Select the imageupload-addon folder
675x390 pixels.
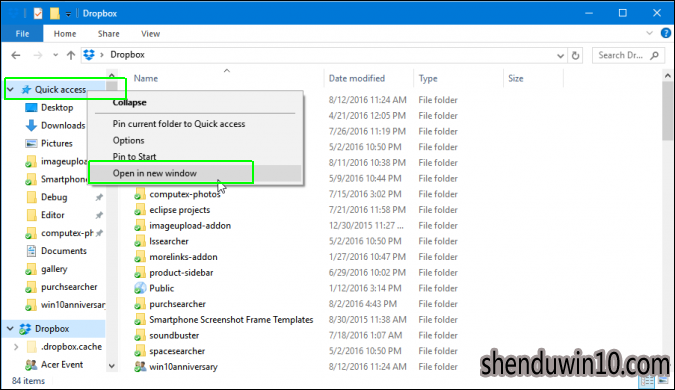coord(190,226)
